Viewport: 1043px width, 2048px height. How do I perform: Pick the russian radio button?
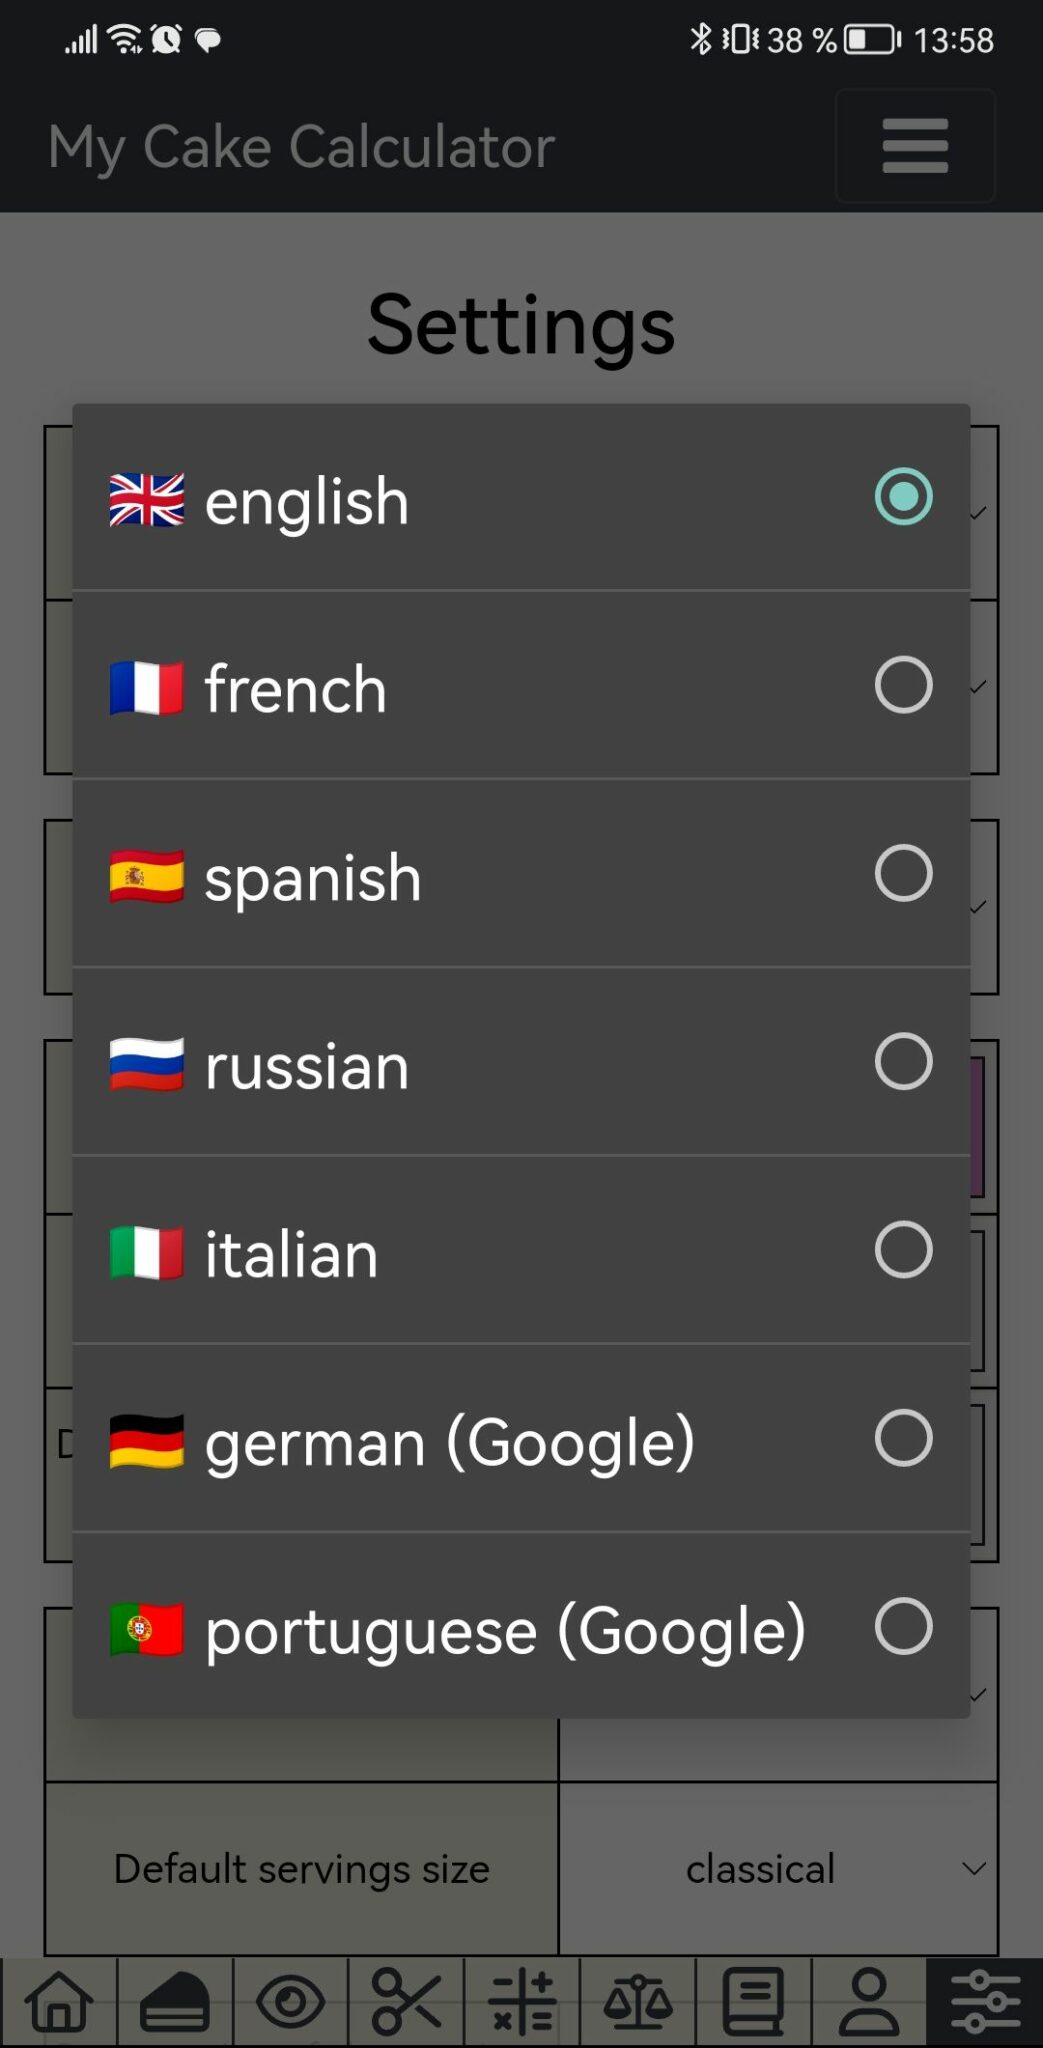(x=903, y=1061)
